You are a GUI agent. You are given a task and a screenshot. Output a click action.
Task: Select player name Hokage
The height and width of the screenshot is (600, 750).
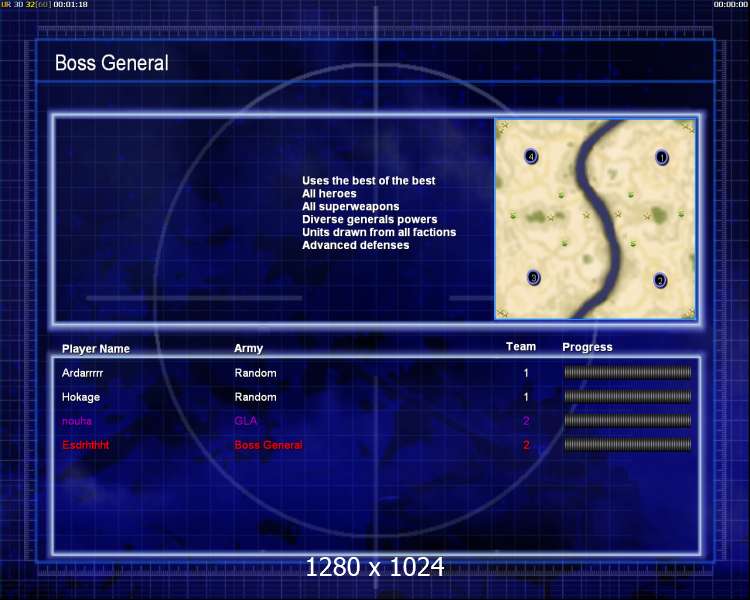point(81,397)
